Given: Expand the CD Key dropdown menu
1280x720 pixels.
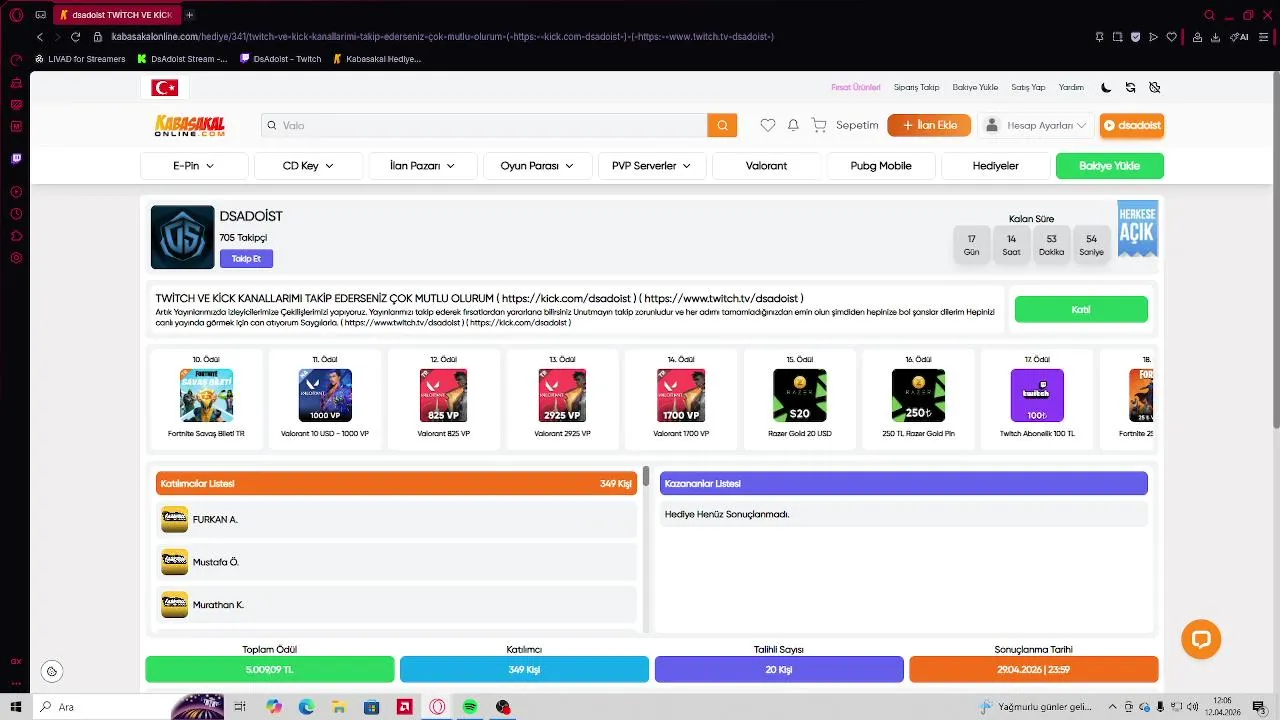Looking at the screenshot, I should 308,166.
